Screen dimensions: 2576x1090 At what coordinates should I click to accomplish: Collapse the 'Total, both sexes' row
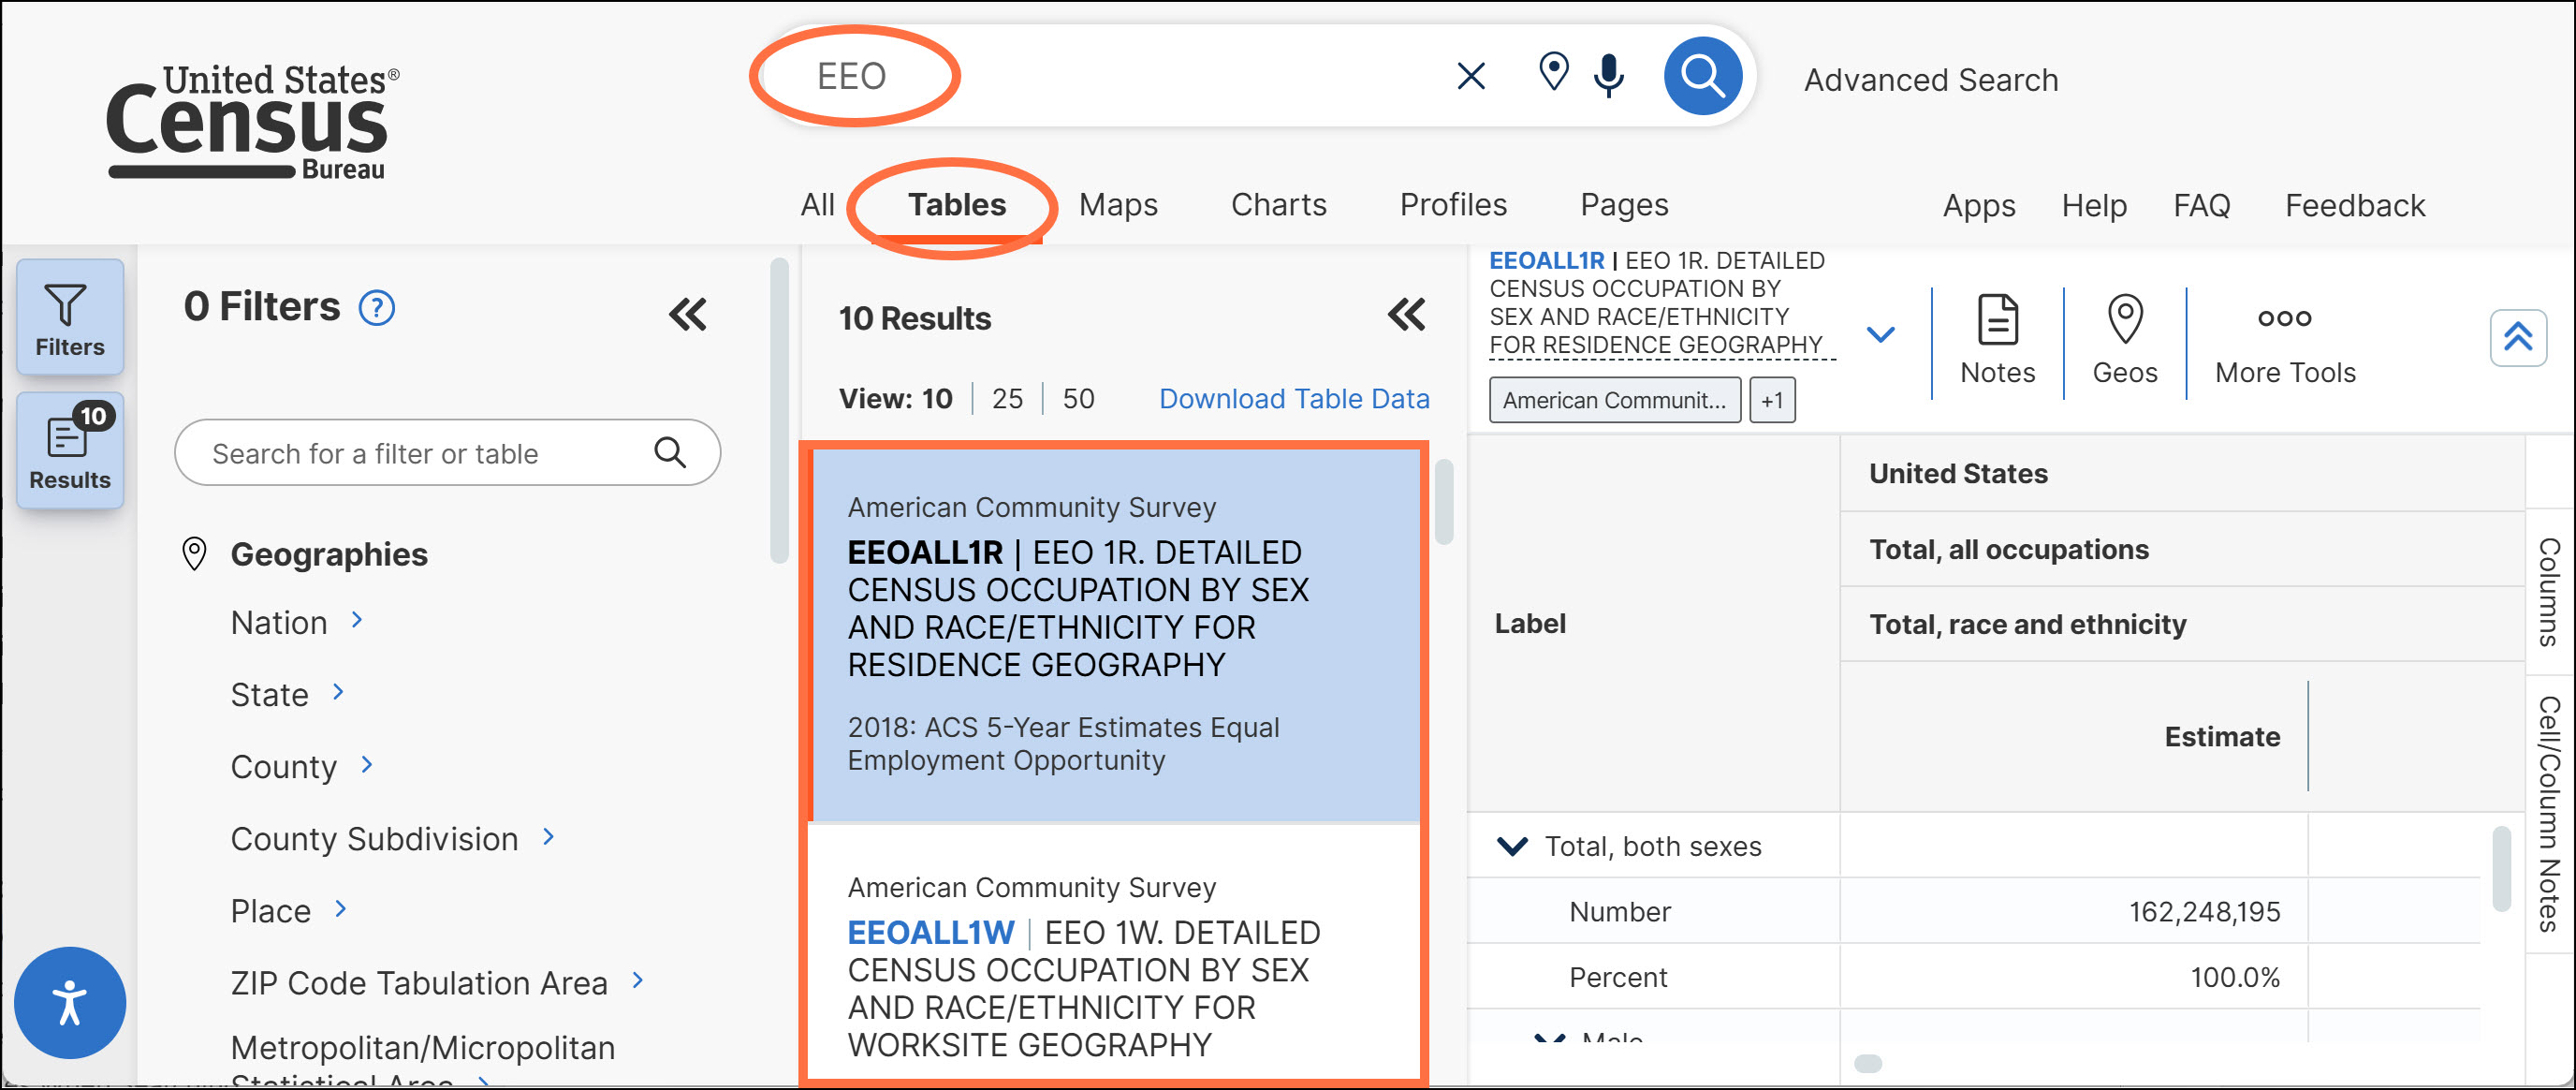click(x=1511, y=846)
